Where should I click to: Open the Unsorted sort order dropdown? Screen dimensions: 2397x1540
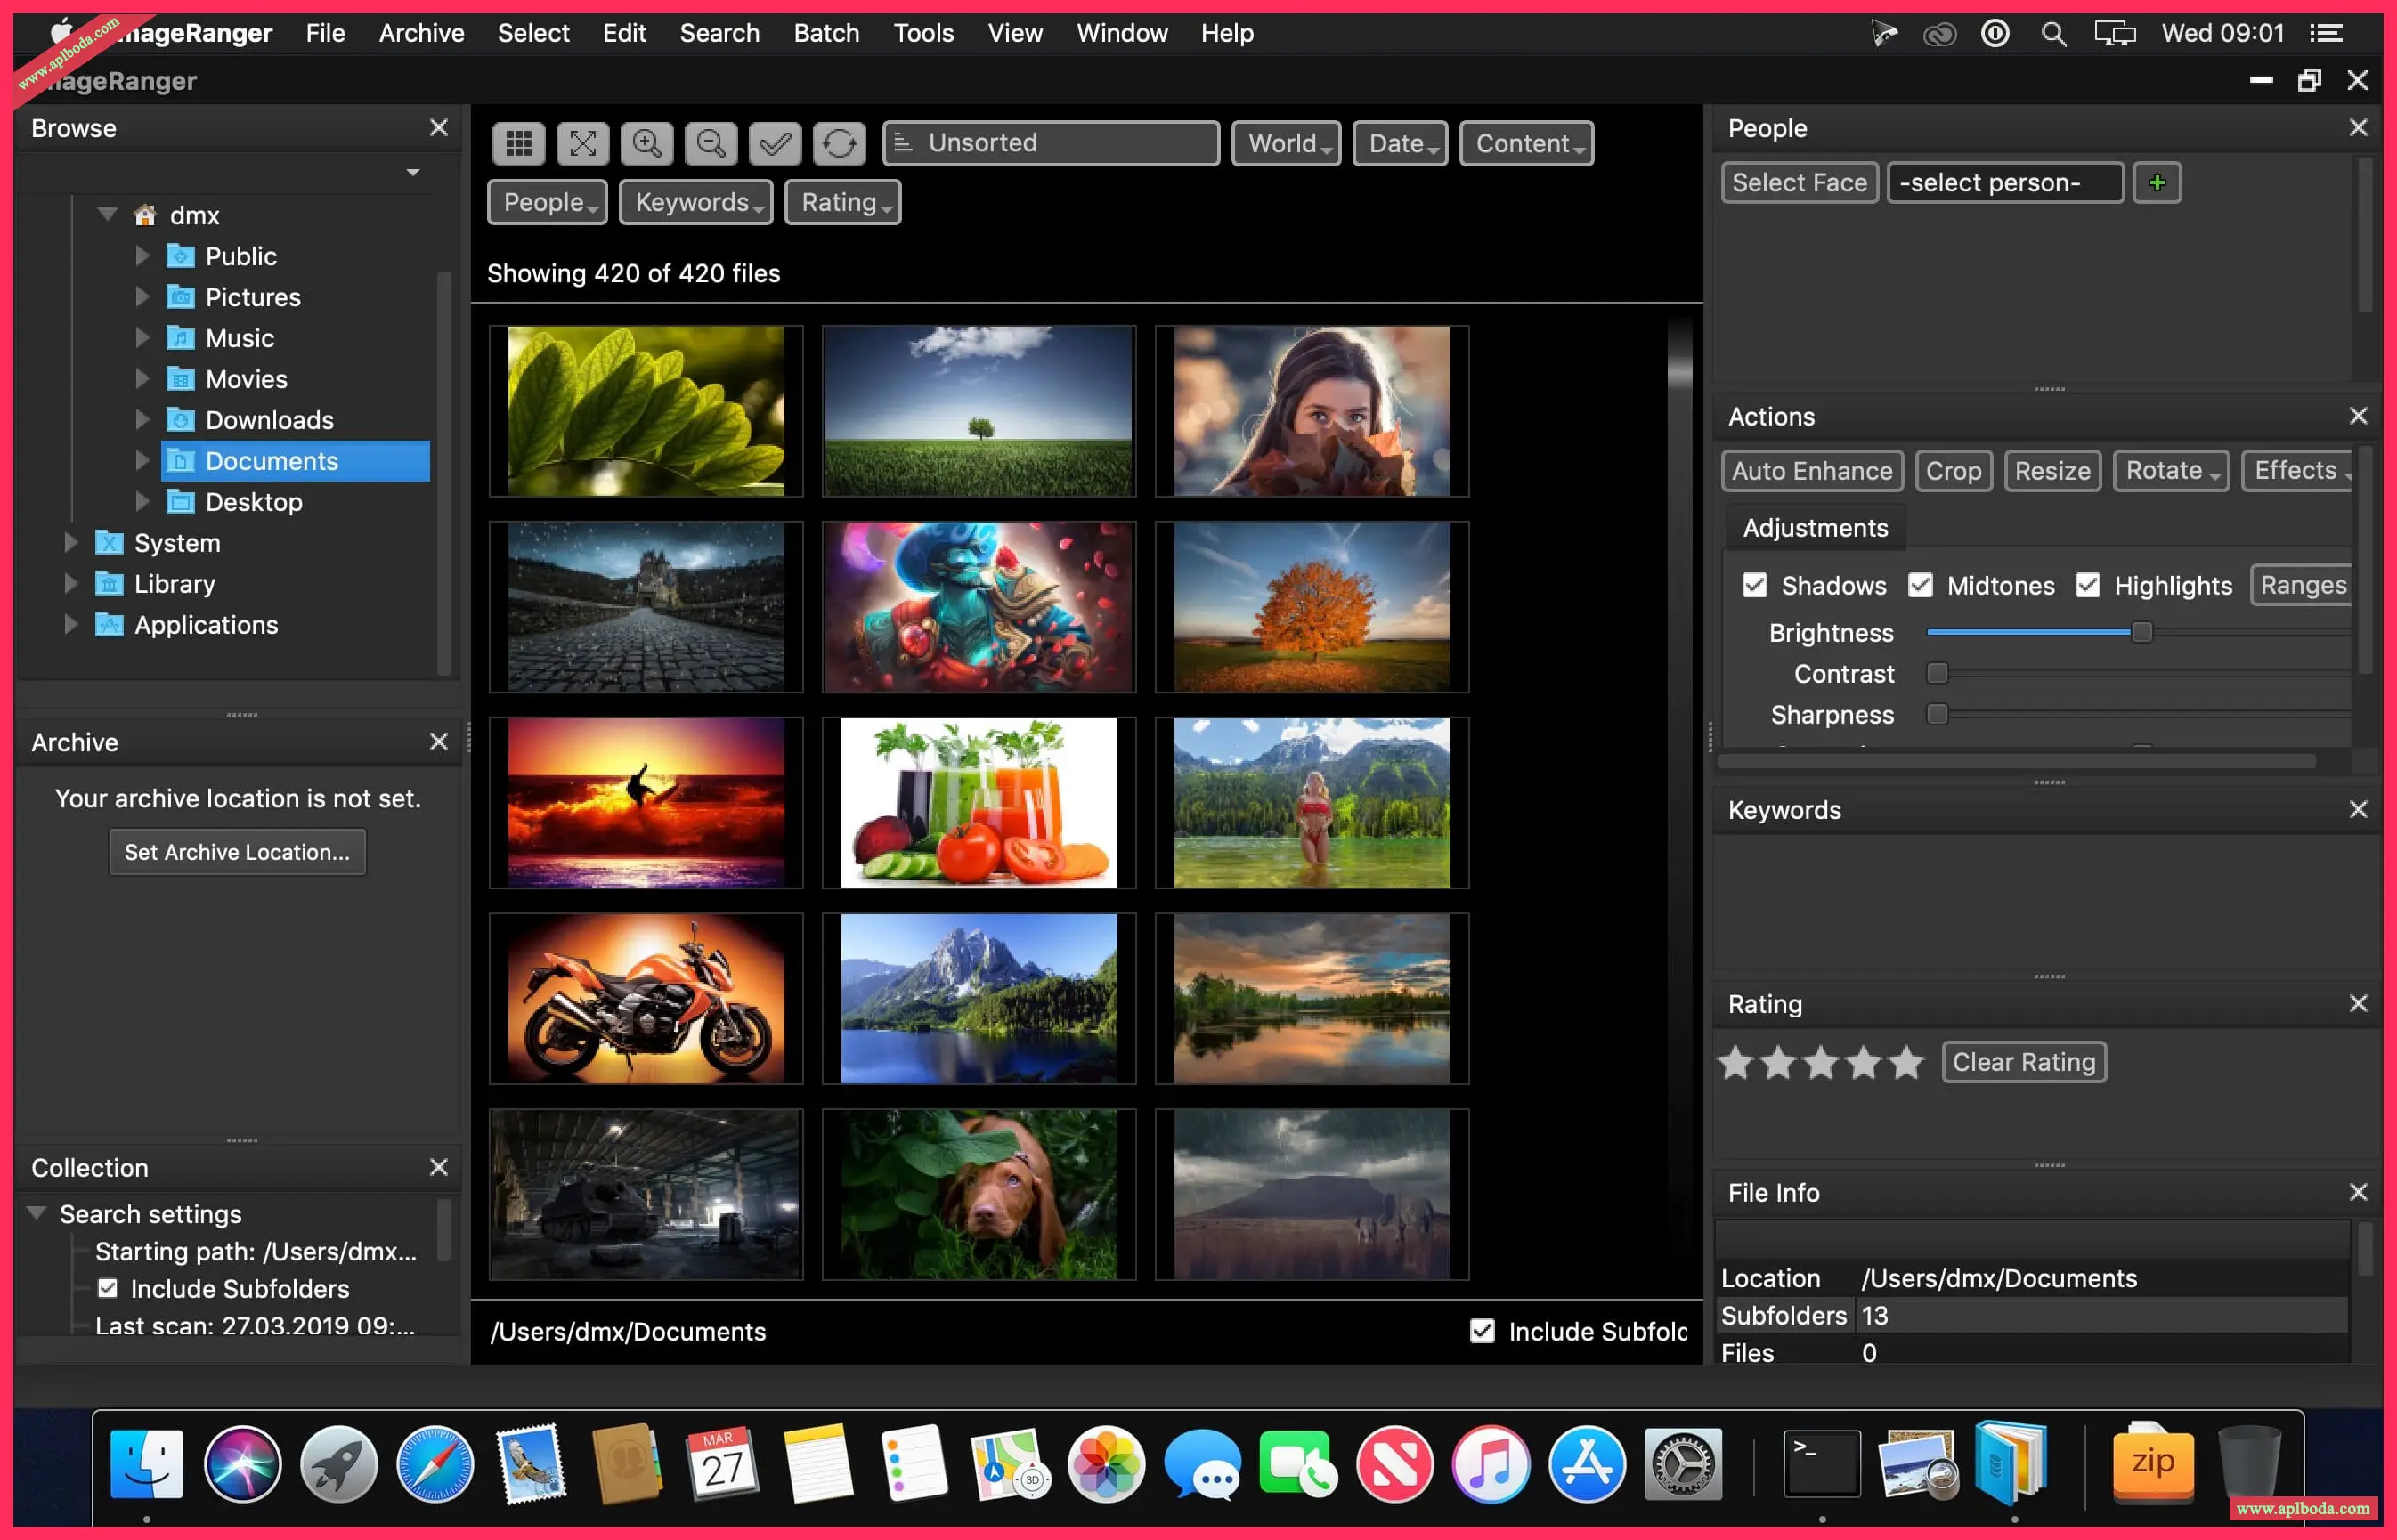(1050, 143)
